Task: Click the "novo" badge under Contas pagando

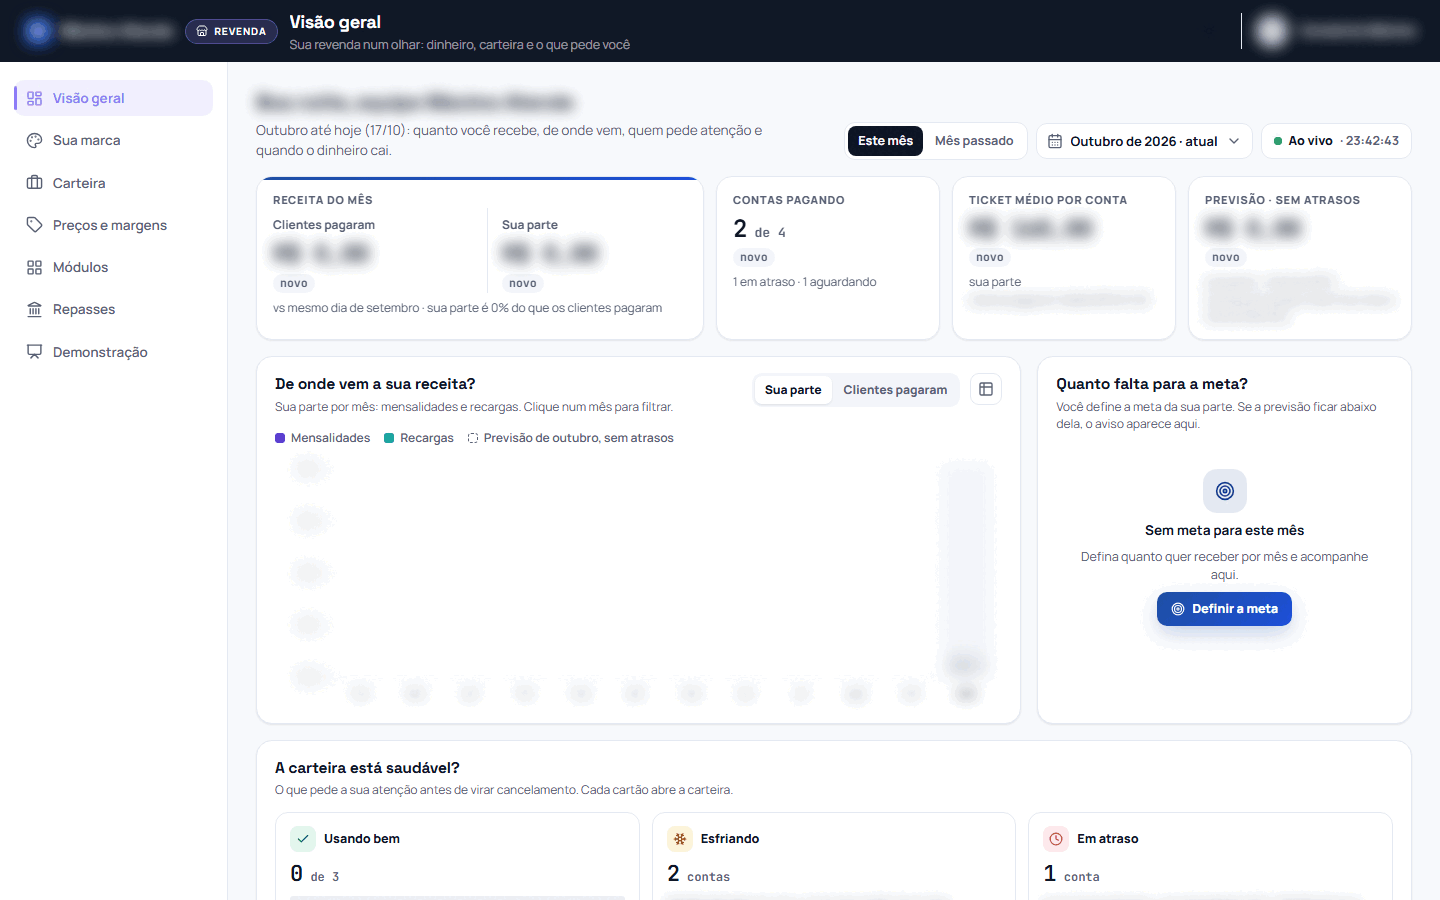Action: click(x=754, y=257)
